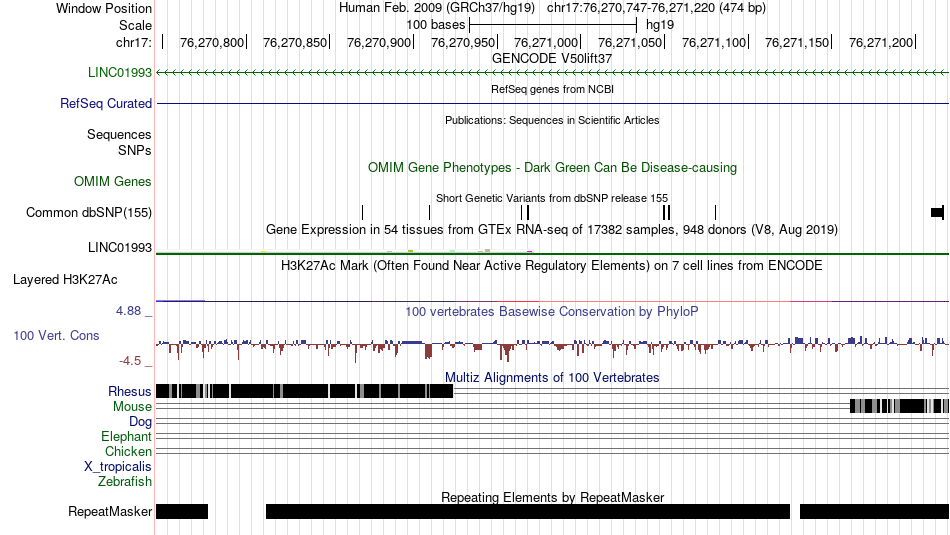Click the hg19 label beside the scale

(x=660, y=25)
